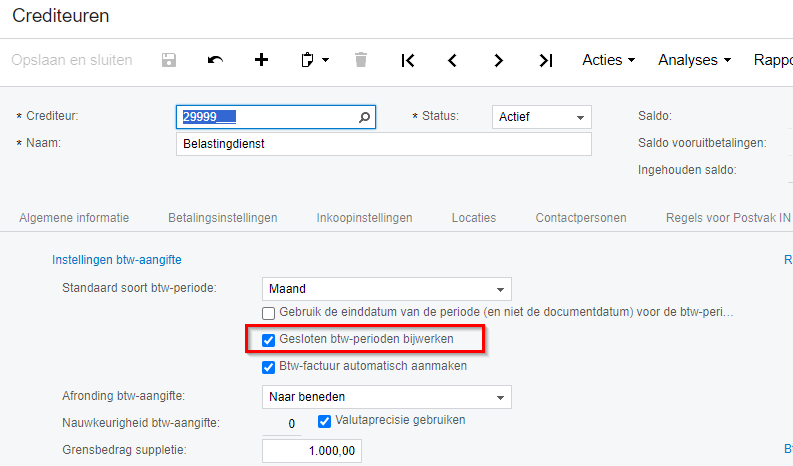The height and width of the screenshot is (466, 793).
Task: Open the Acties menu
Action: point(608,60)
